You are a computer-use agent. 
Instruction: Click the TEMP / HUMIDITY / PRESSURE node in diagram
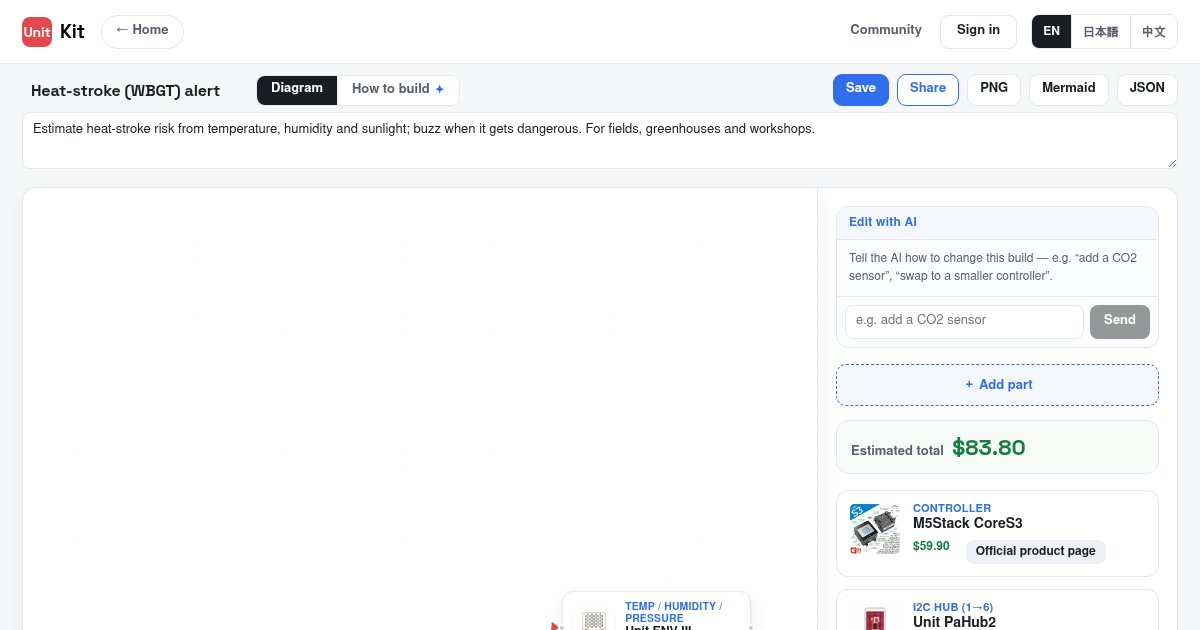(x=656, y=611)
